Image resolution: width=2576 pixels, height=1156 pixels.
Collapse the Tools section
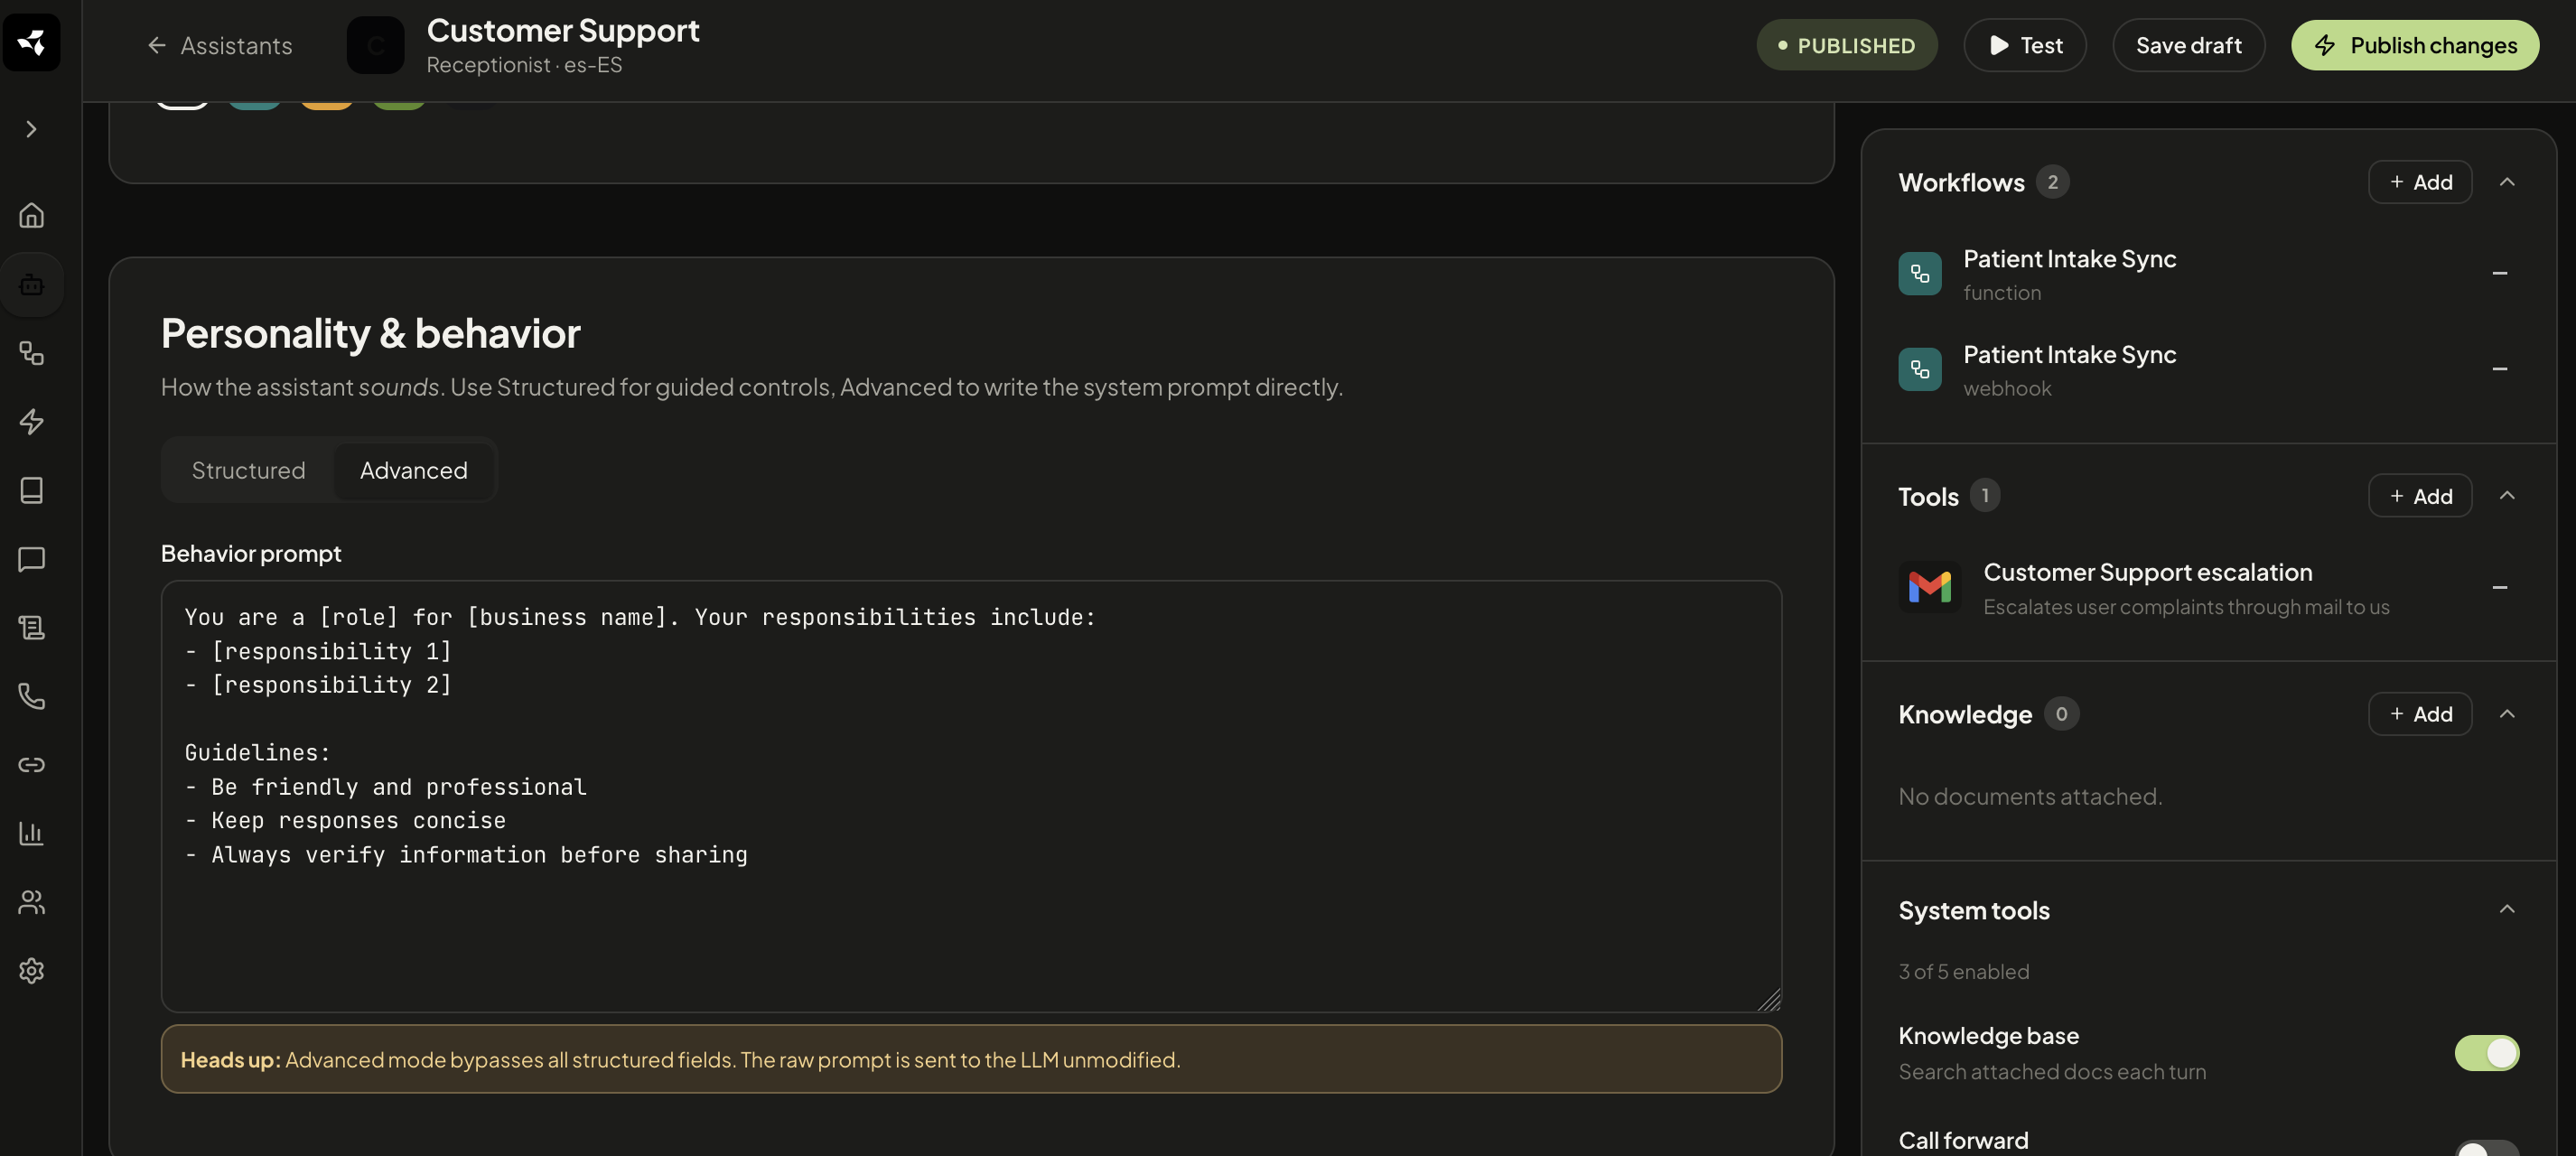[2506, 496]
